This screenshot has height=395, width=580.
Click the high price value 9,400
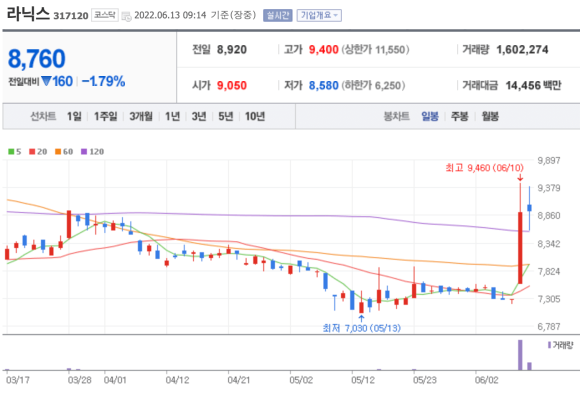pyautogui.click(x=324, y=50)
